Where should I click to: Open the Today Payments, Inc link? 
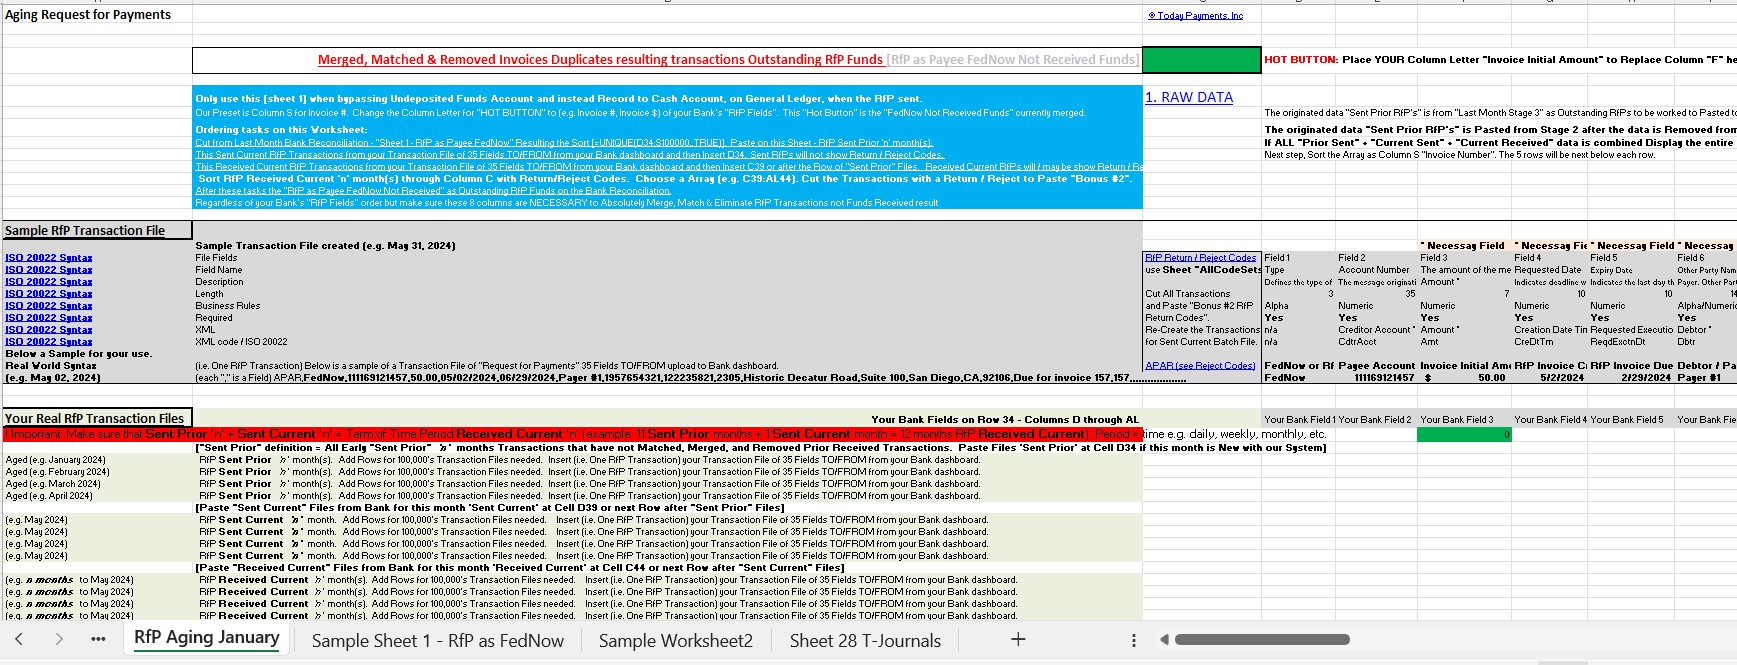[1195, 16]
